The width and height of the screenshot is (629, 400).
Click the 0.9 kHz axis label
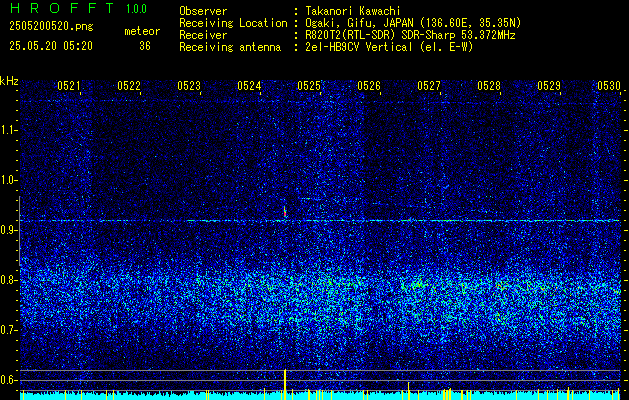pyautogui.click(x=7, y=230)
